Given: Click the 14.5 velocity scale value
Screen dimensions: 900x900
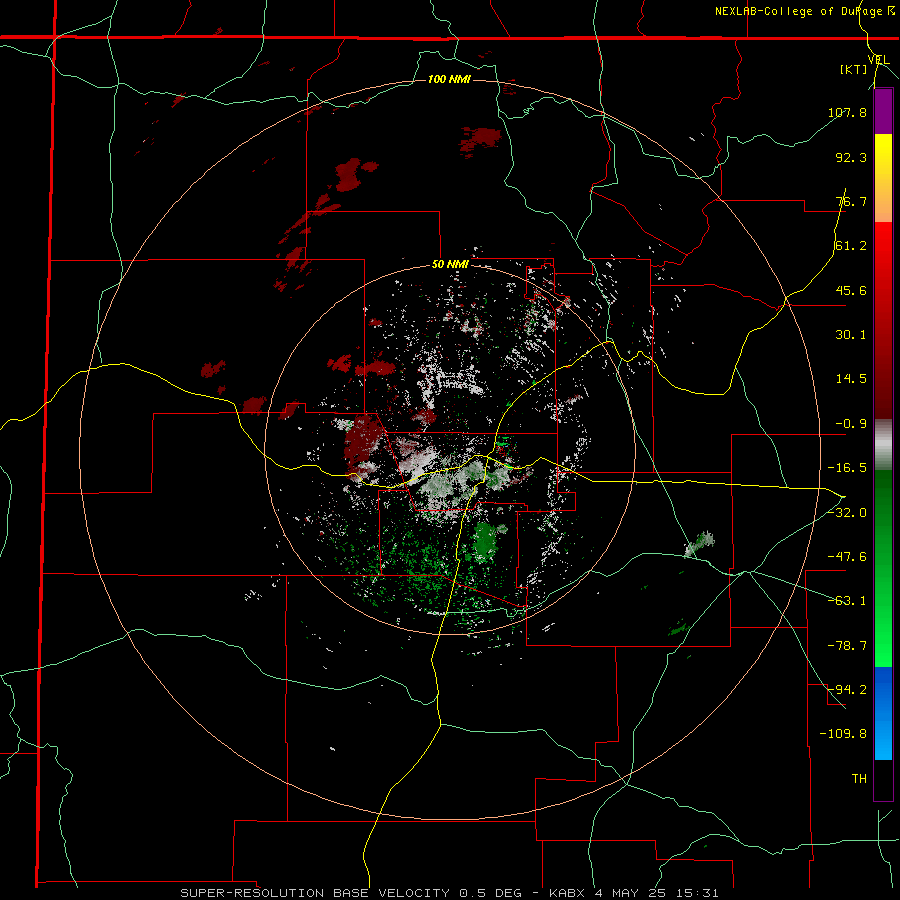Looking at the screenshot, I should [851, 379].
